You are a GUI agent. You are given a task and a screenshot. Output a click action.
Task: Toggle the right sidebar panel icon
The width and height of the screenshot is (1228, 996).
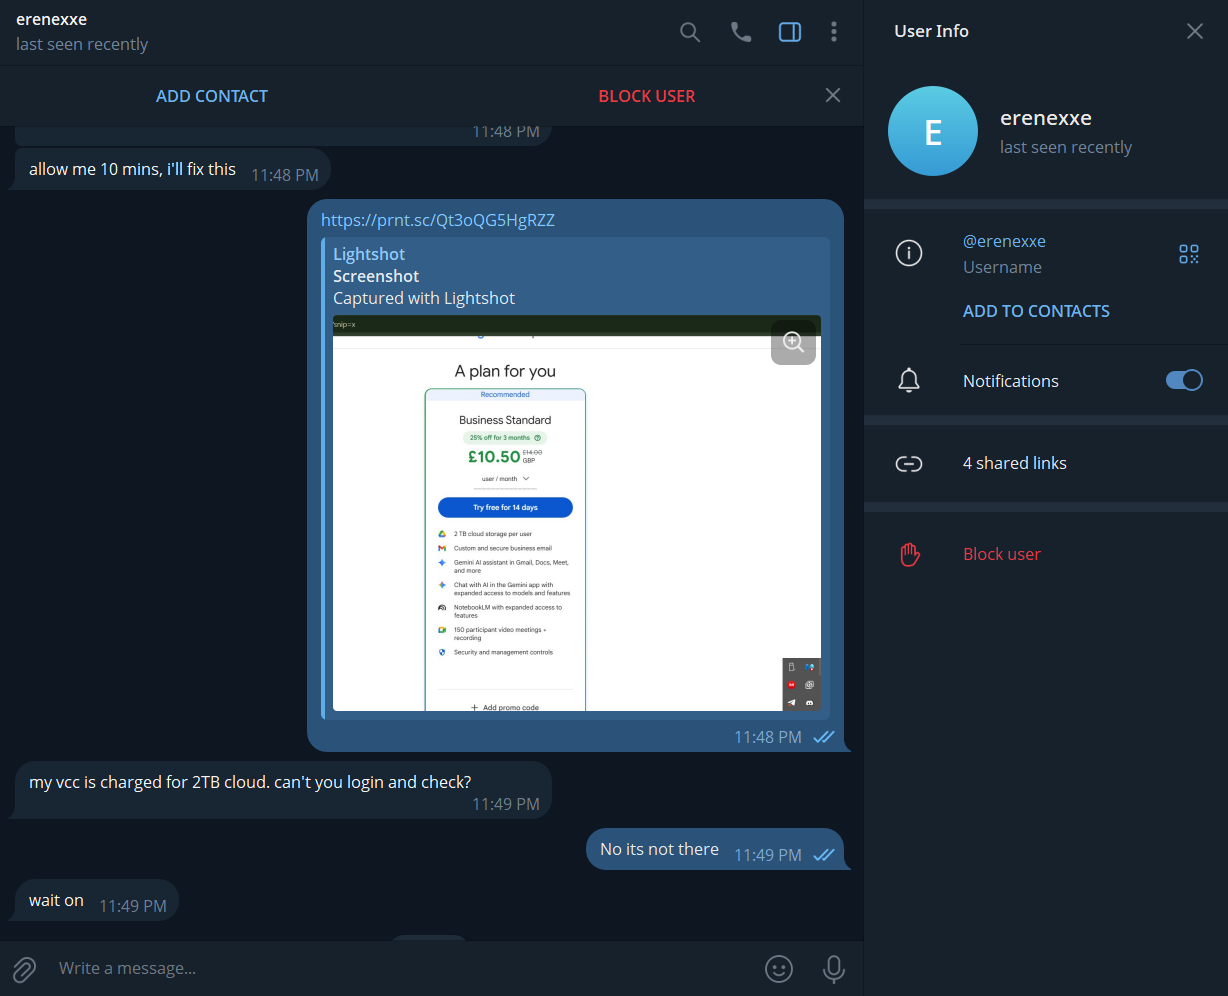click(x=790, y=32)
